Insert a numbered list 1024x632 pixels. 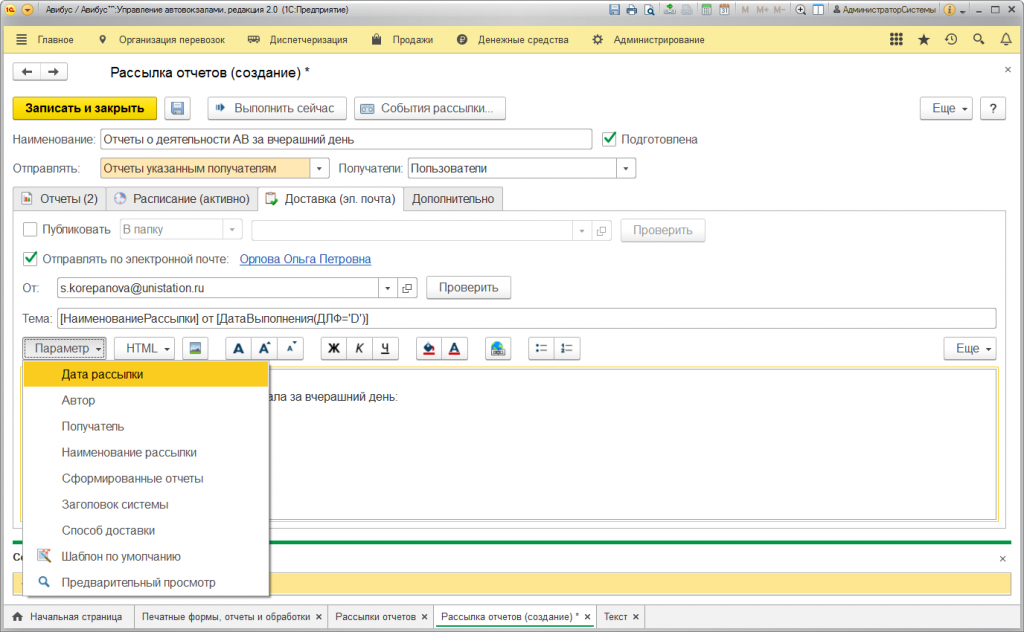(x=567, y=348)
